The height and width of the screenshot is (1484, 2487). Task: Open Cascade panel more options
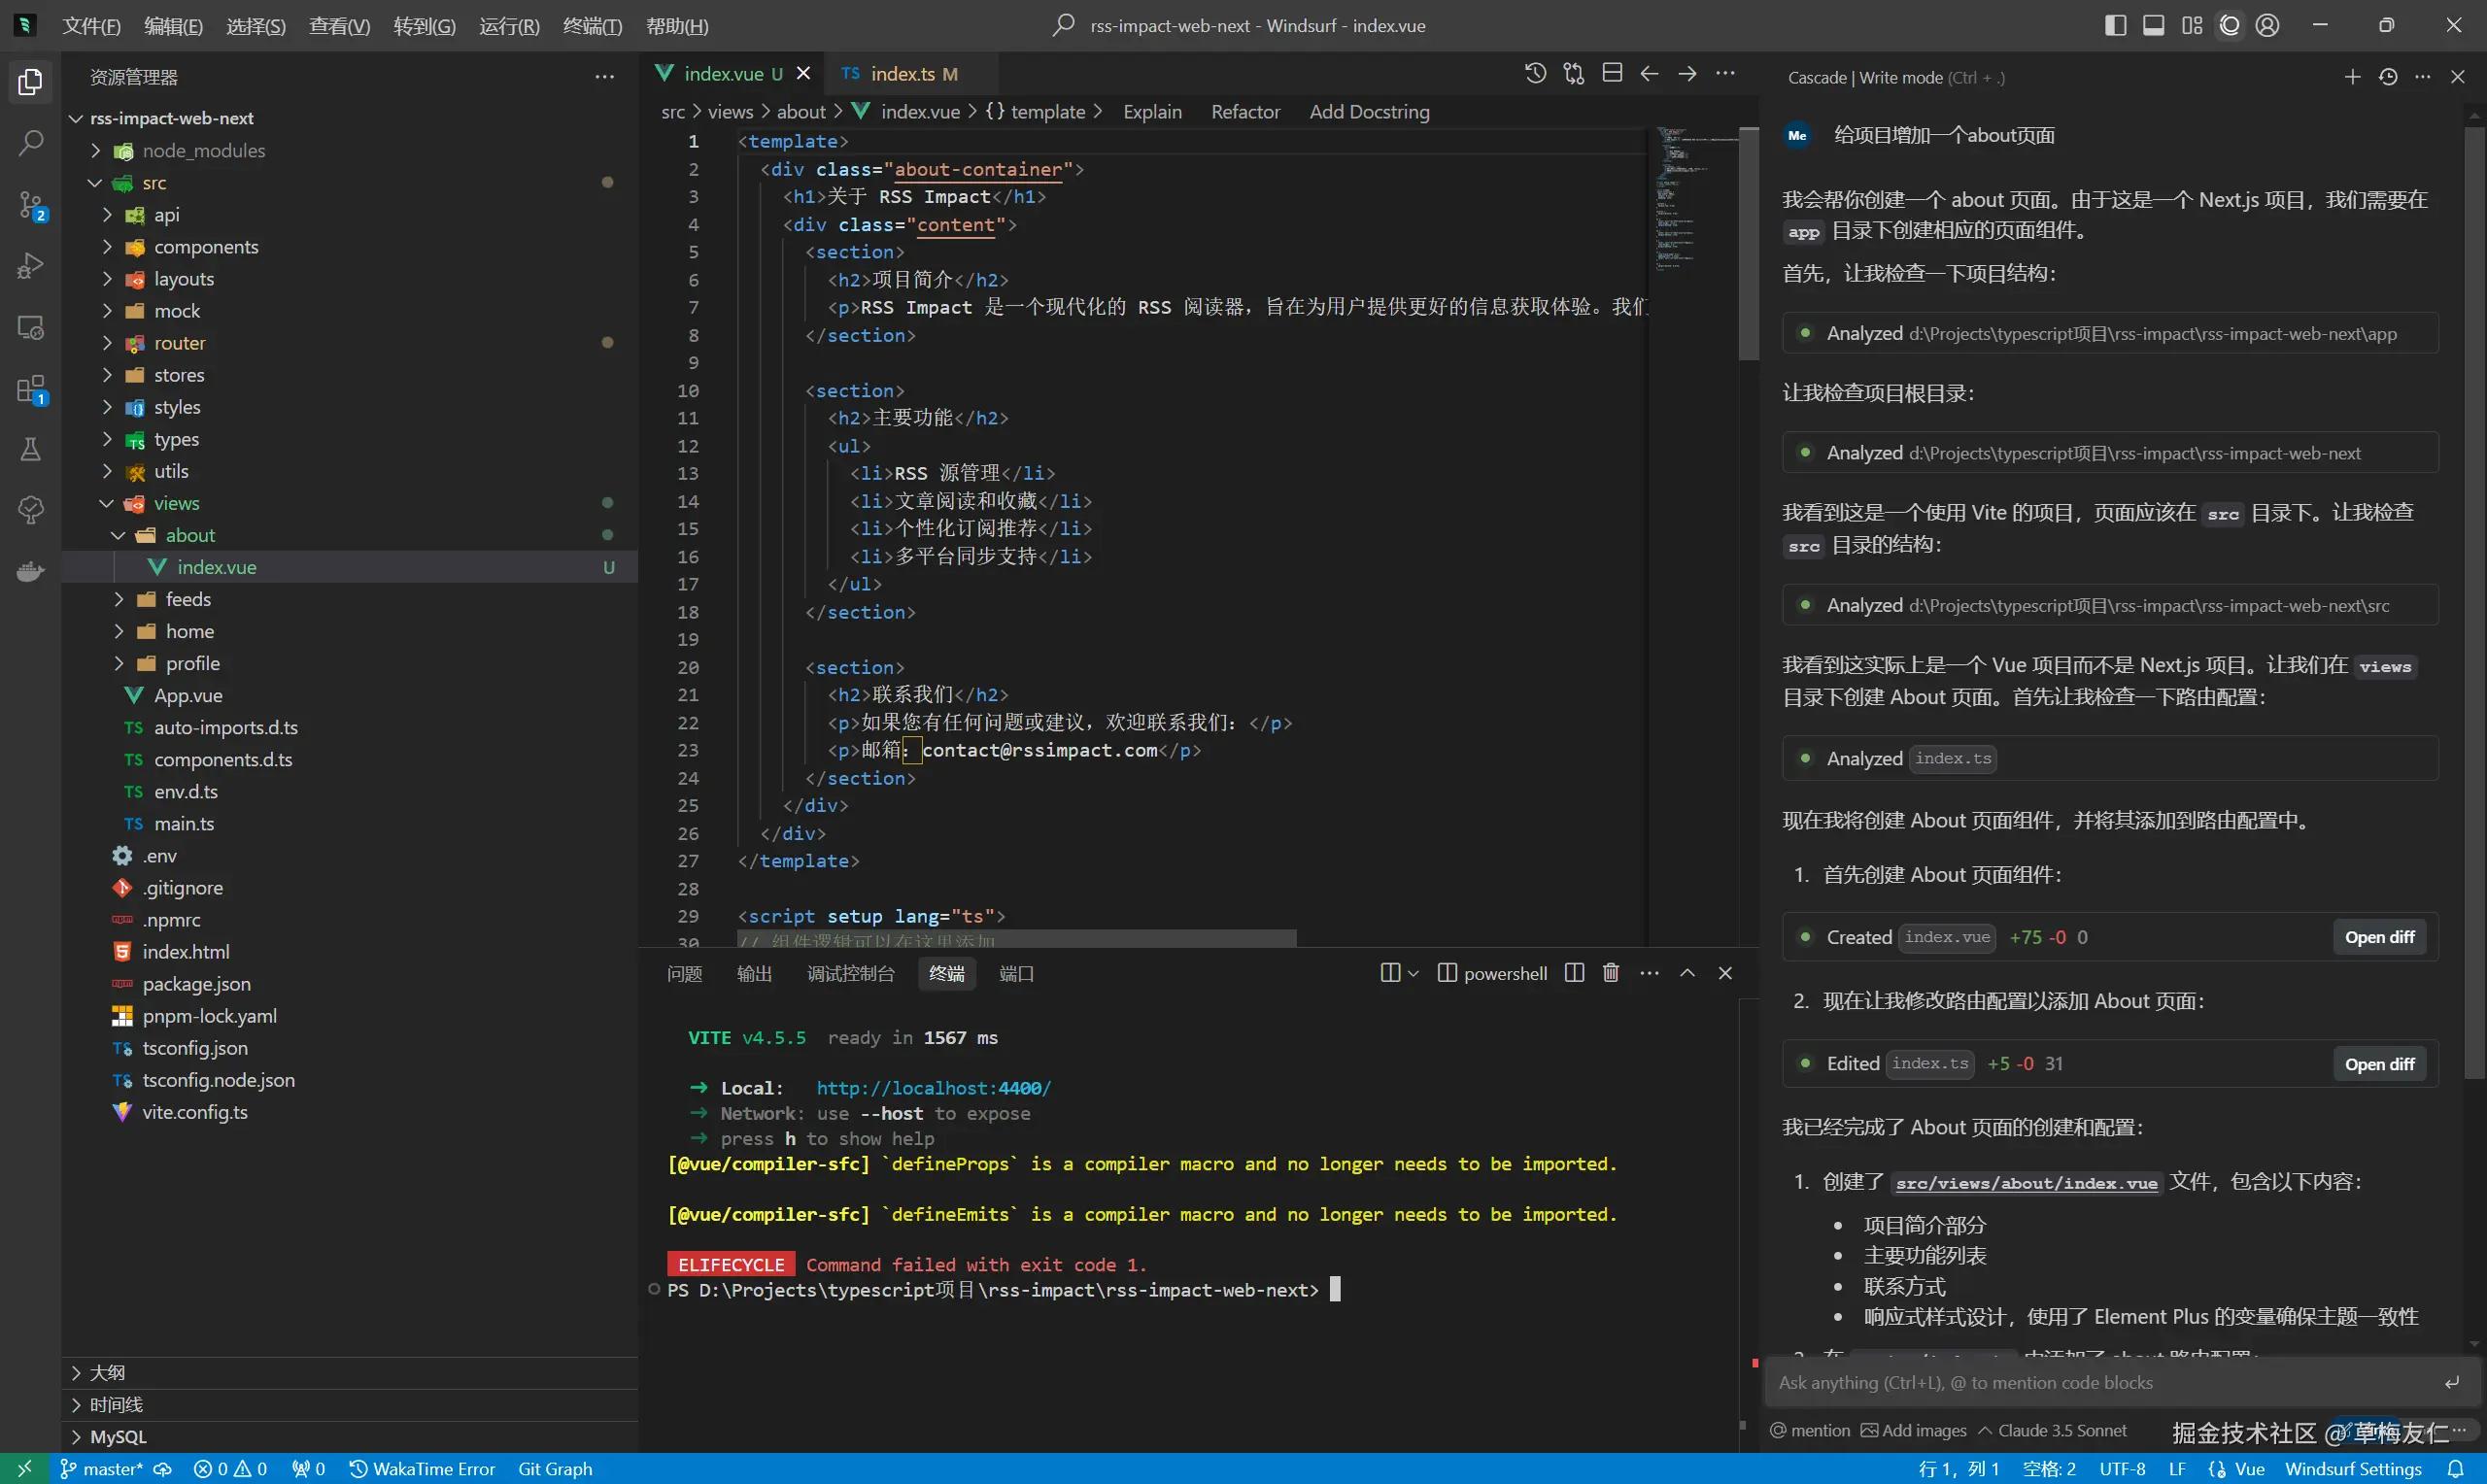2422,77
